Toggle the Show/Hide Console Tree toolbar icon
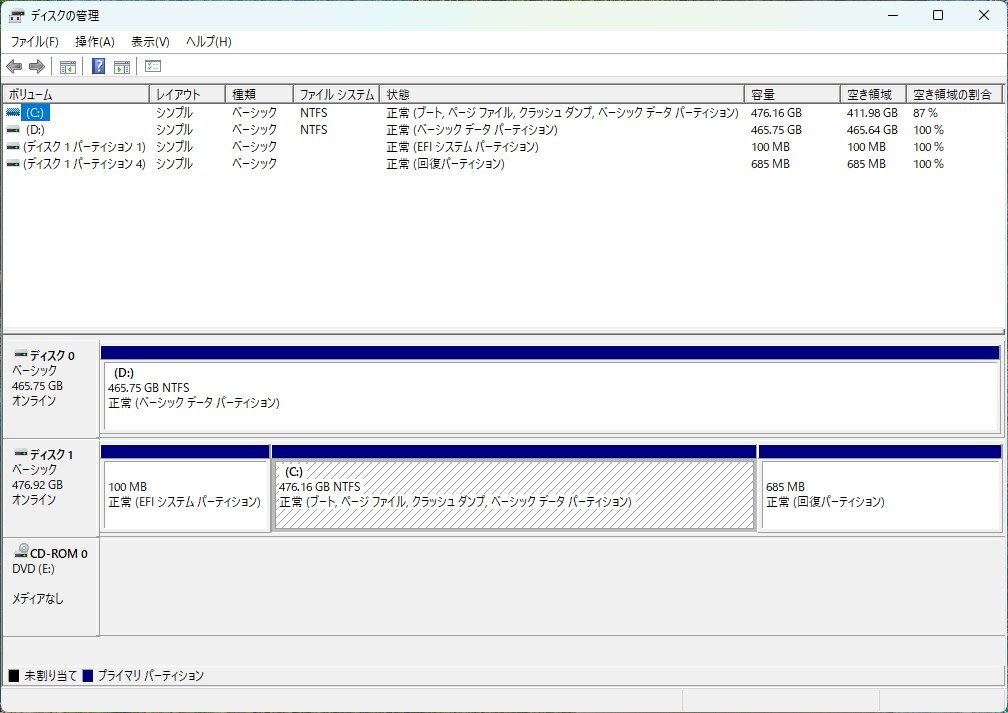The height and width of the screenshot is (713, 1008). coord(68,66)
